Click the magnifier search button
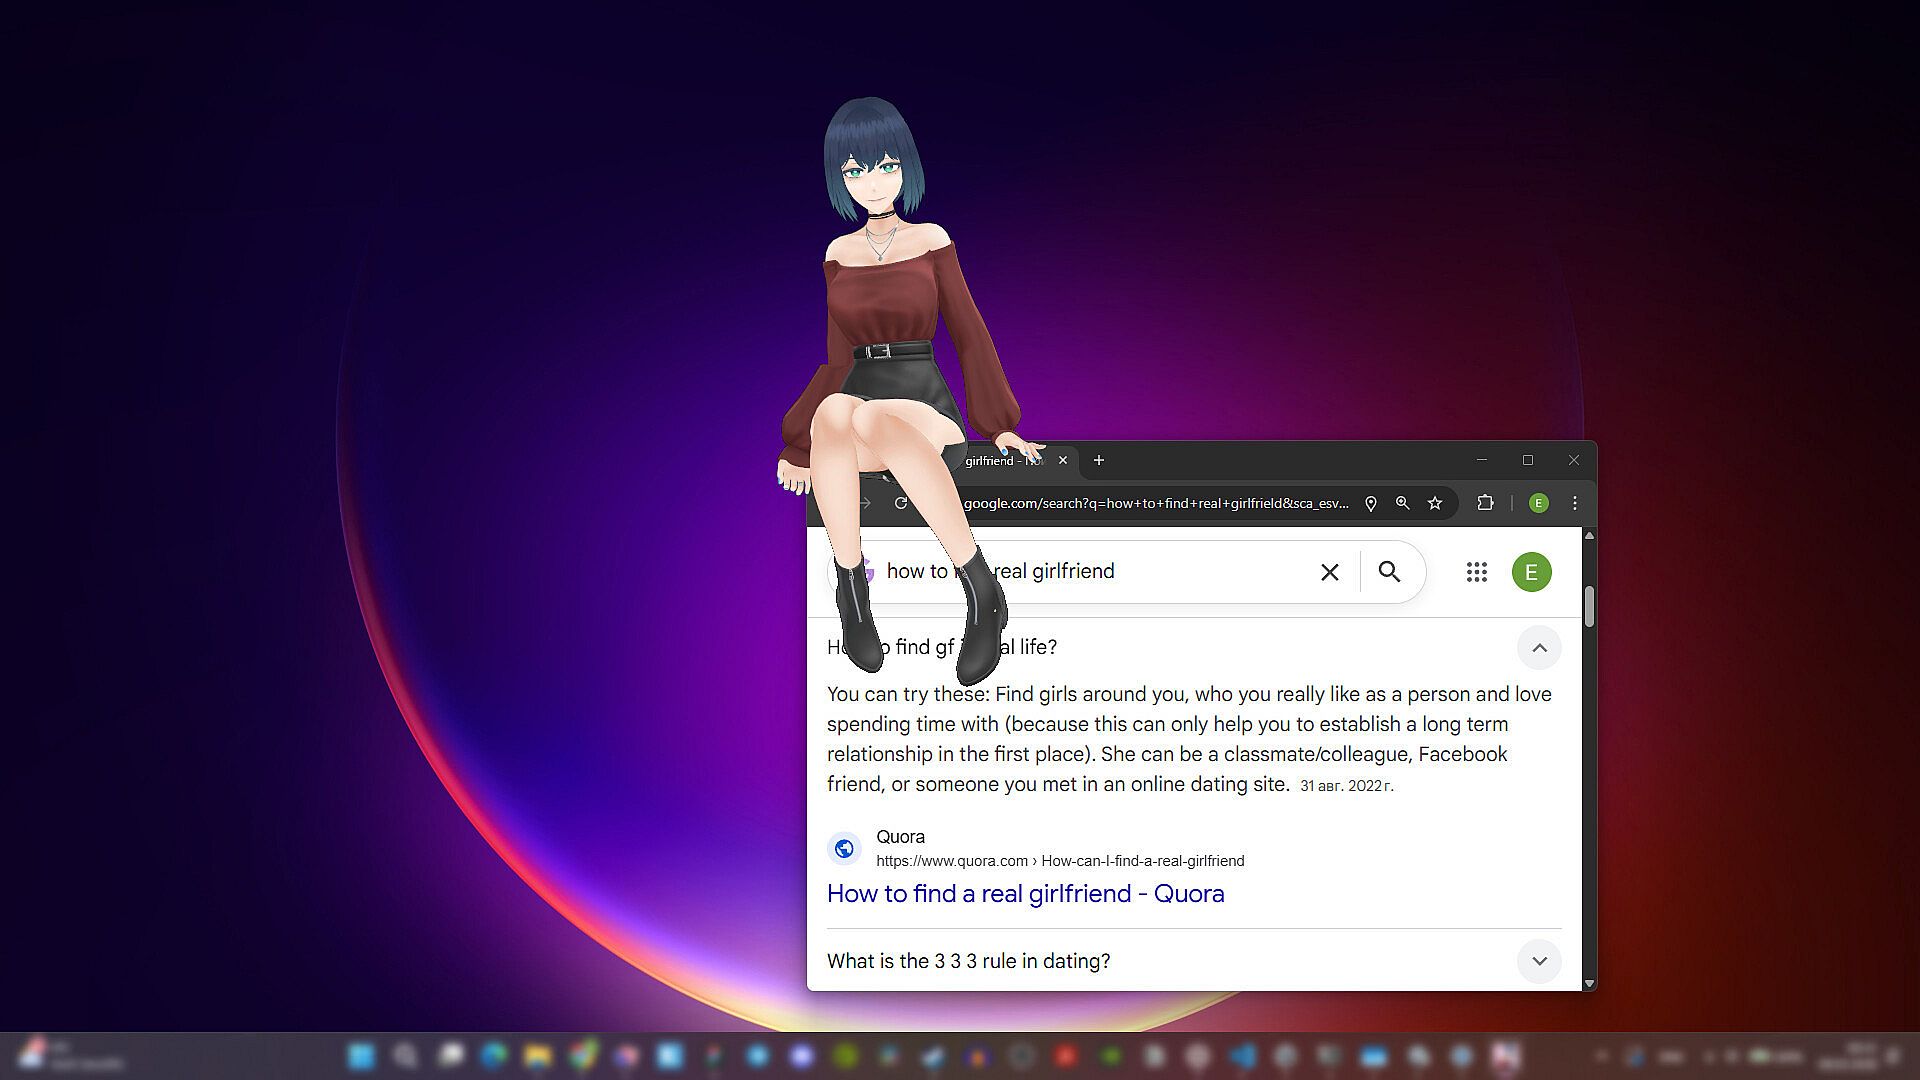This screenshot has height=1080, width=1920. pyautogui.click(x=1389, y=571)
